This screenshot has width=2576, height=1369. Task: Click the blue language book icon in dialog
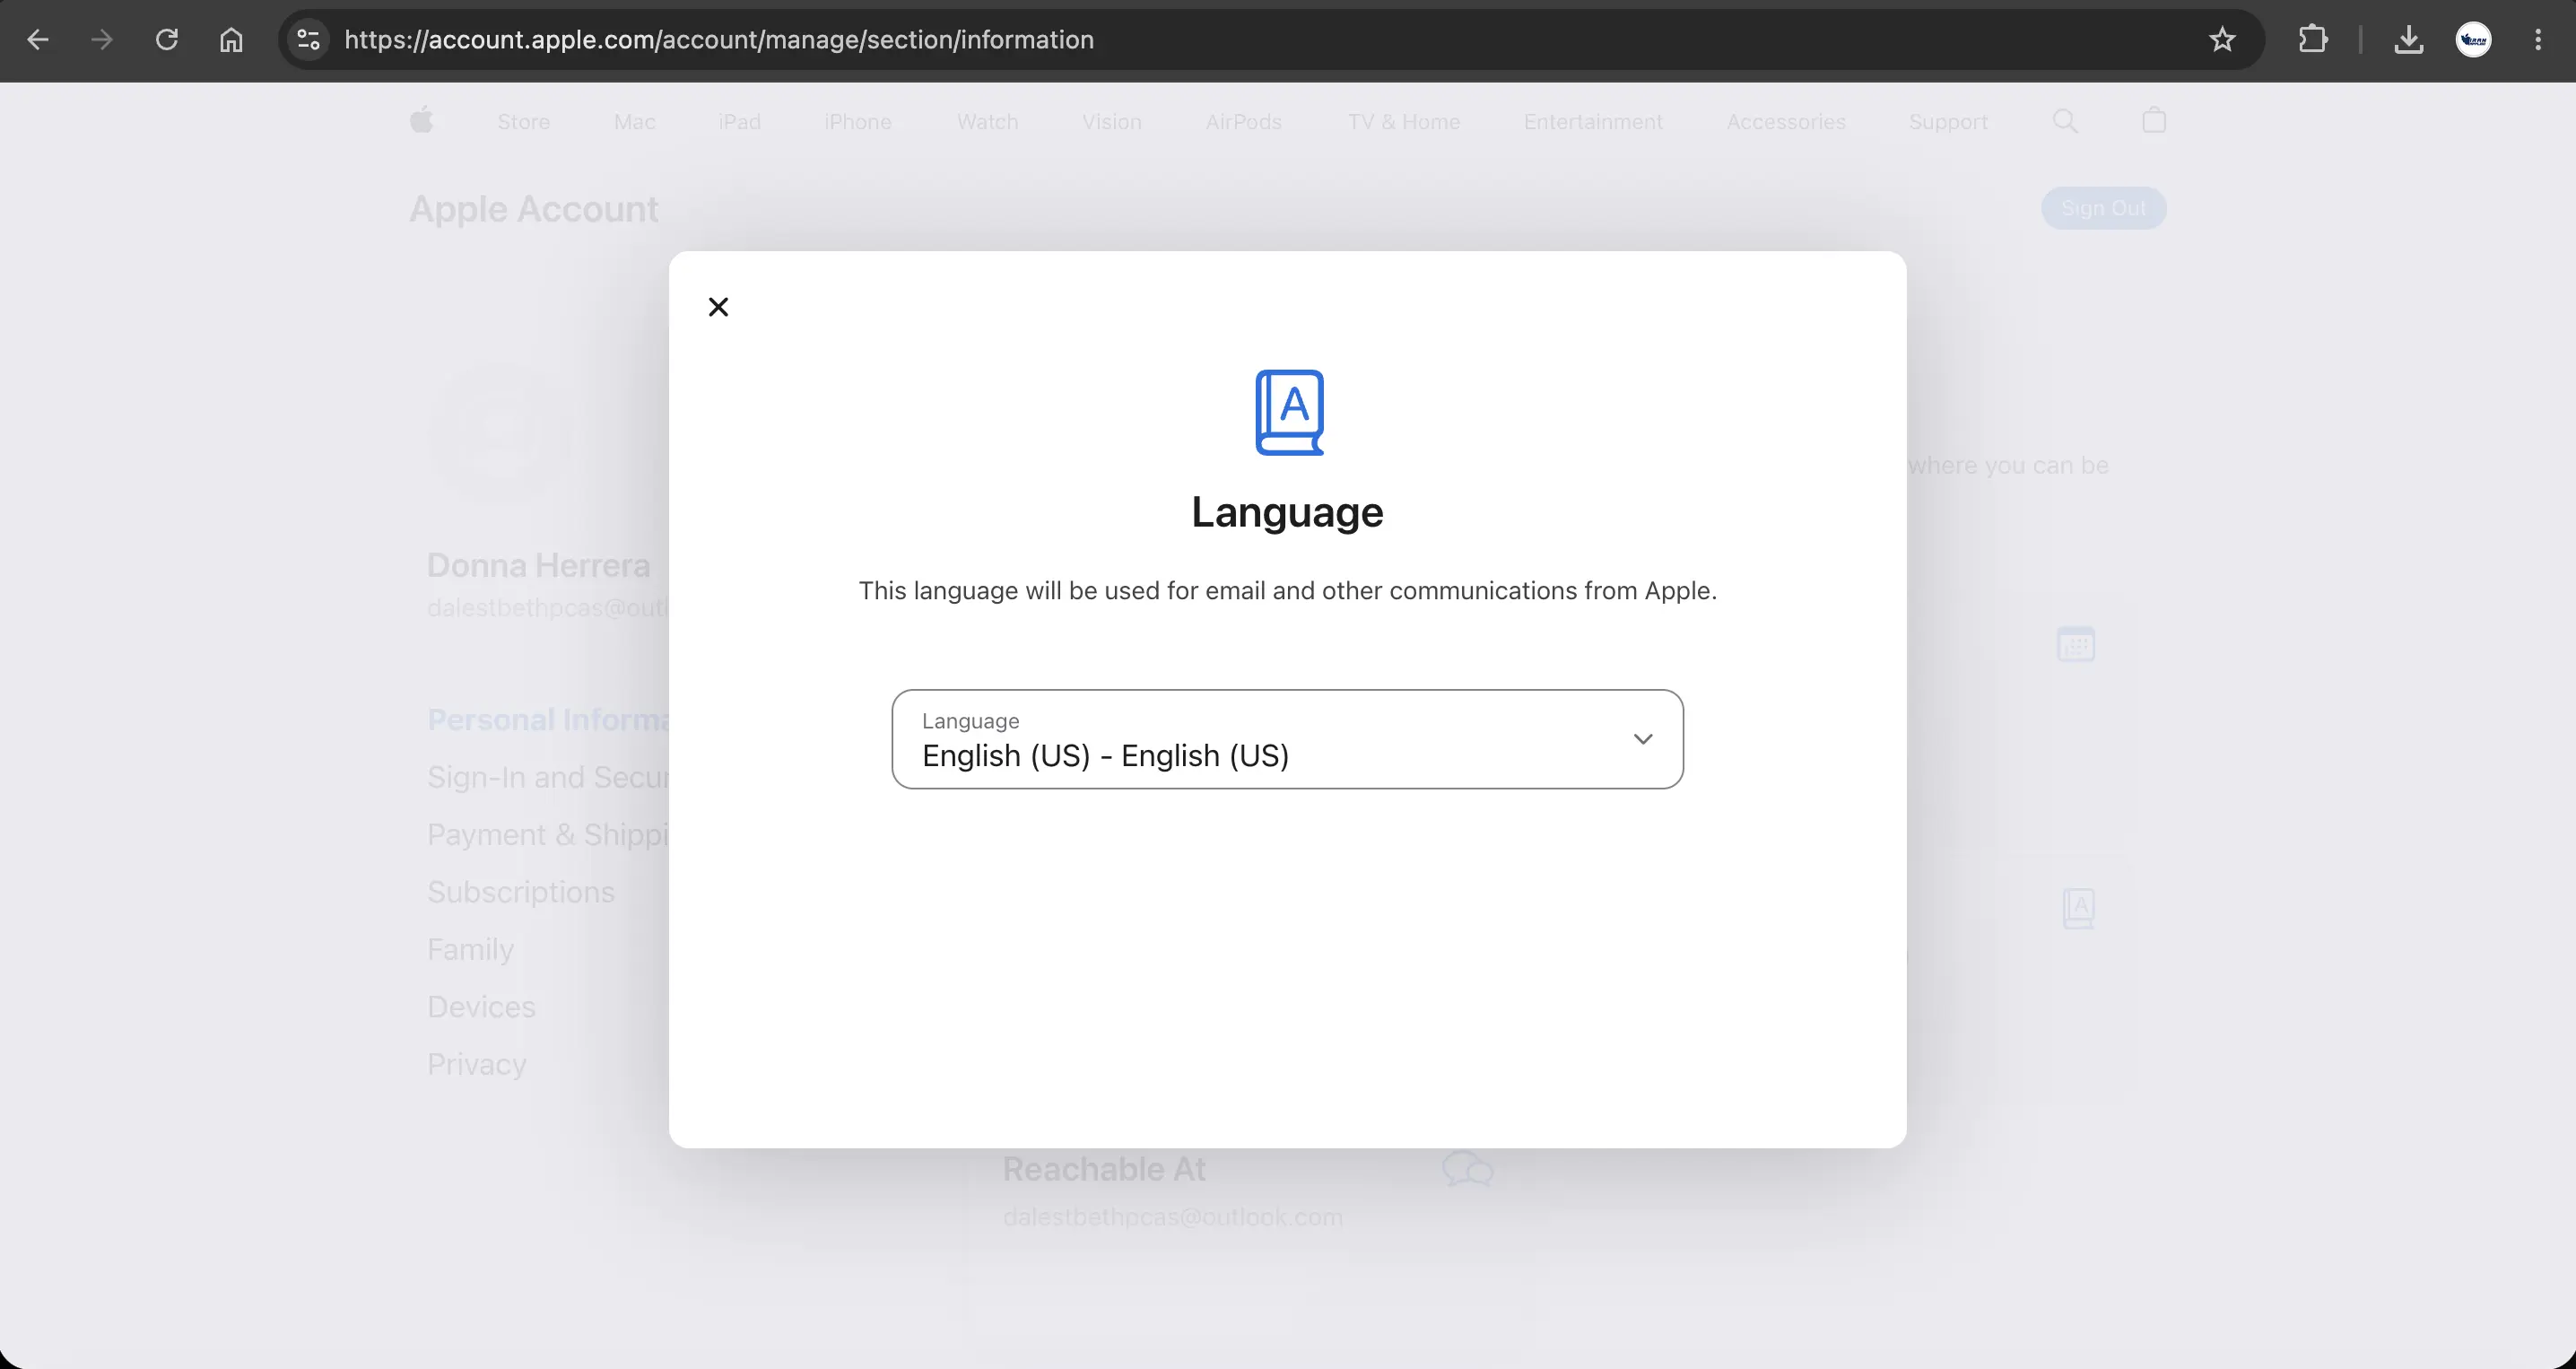(x=1289, y=413)
